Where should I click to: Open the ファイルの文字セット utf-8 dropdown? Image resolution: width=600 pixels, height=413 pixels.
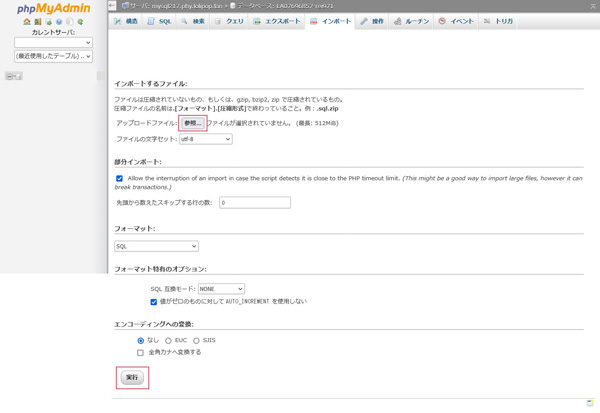pyautogui.click(x=205, y=139)
